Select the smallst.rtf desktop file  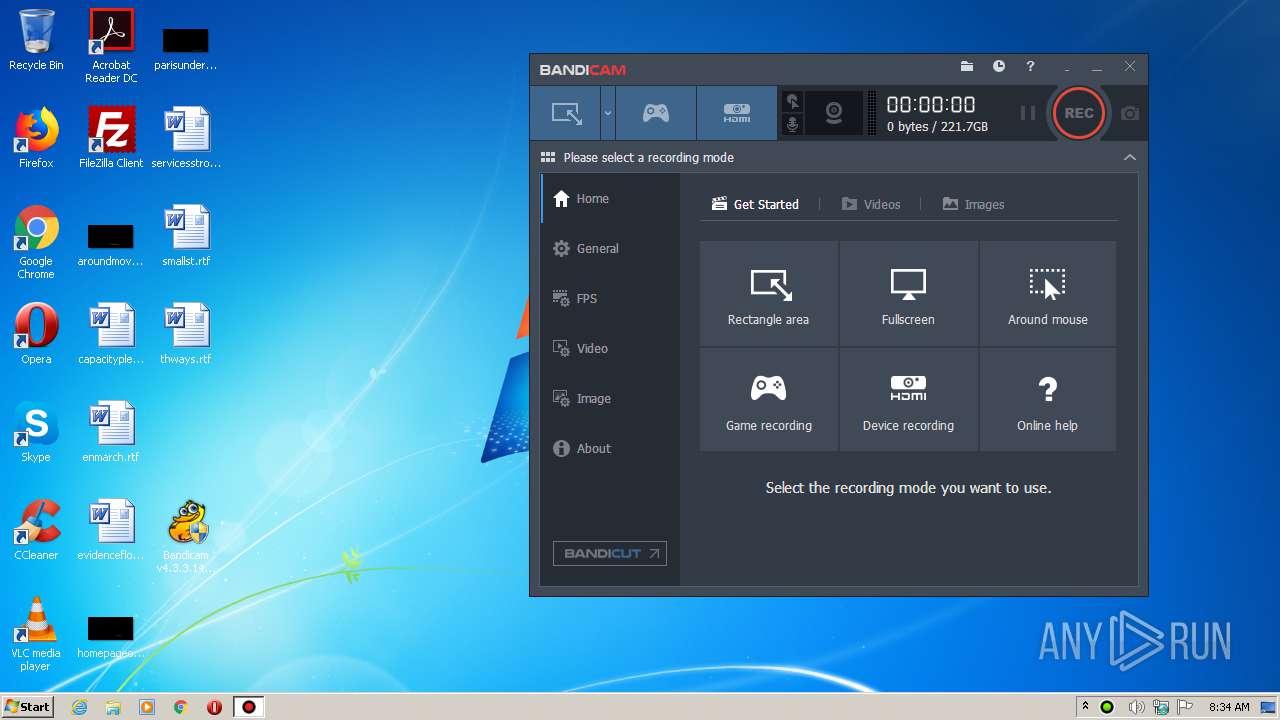click(187, 236)
